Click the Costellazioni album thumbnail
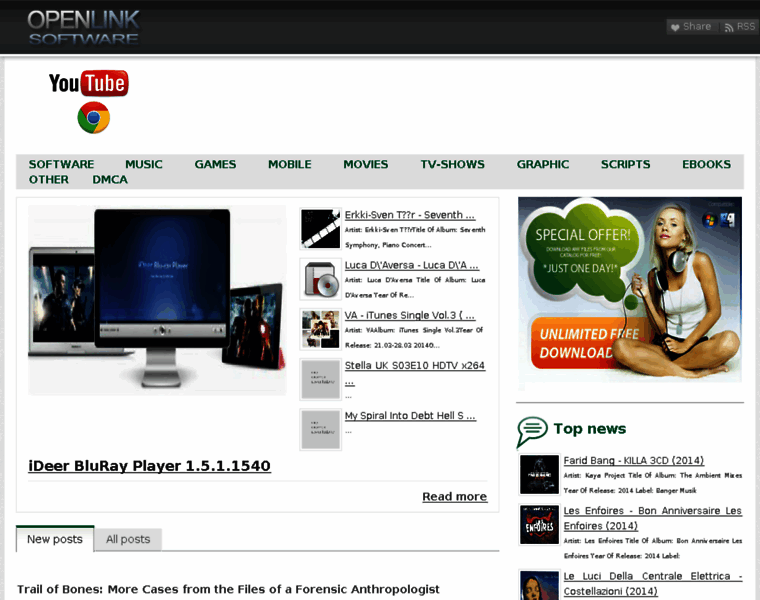The height and width of the screenshot is (600, 760). [539, 585]
